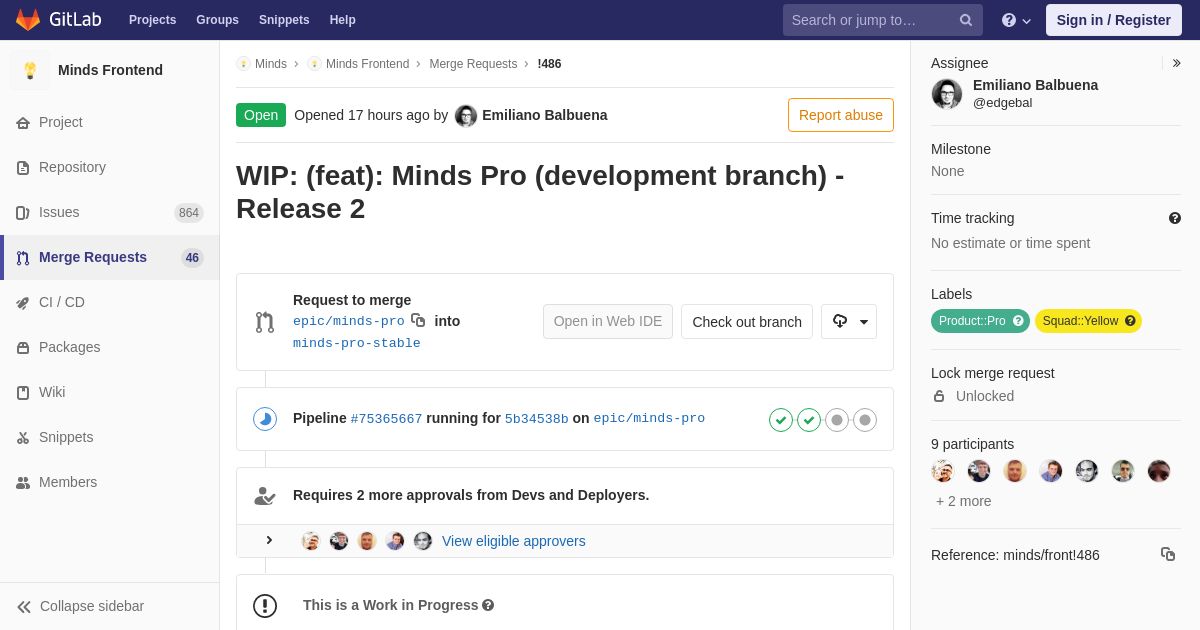Open Help in the top navigation

pyautogui.click(x=343, y=20)
